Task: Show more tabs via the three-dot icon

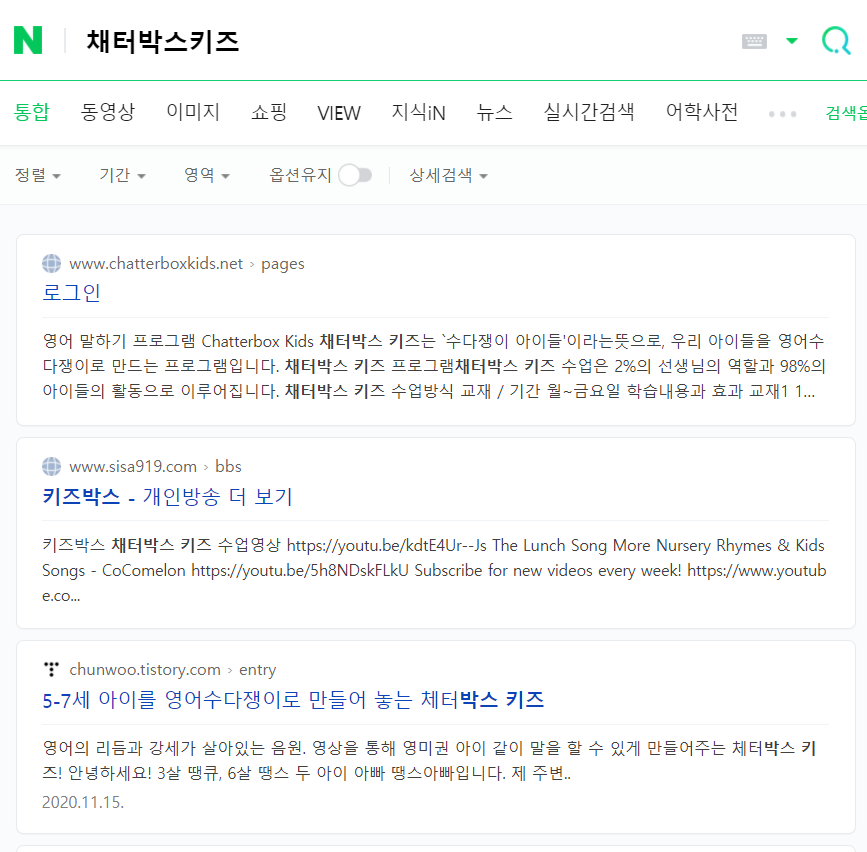Action: [x=782, y=114]
